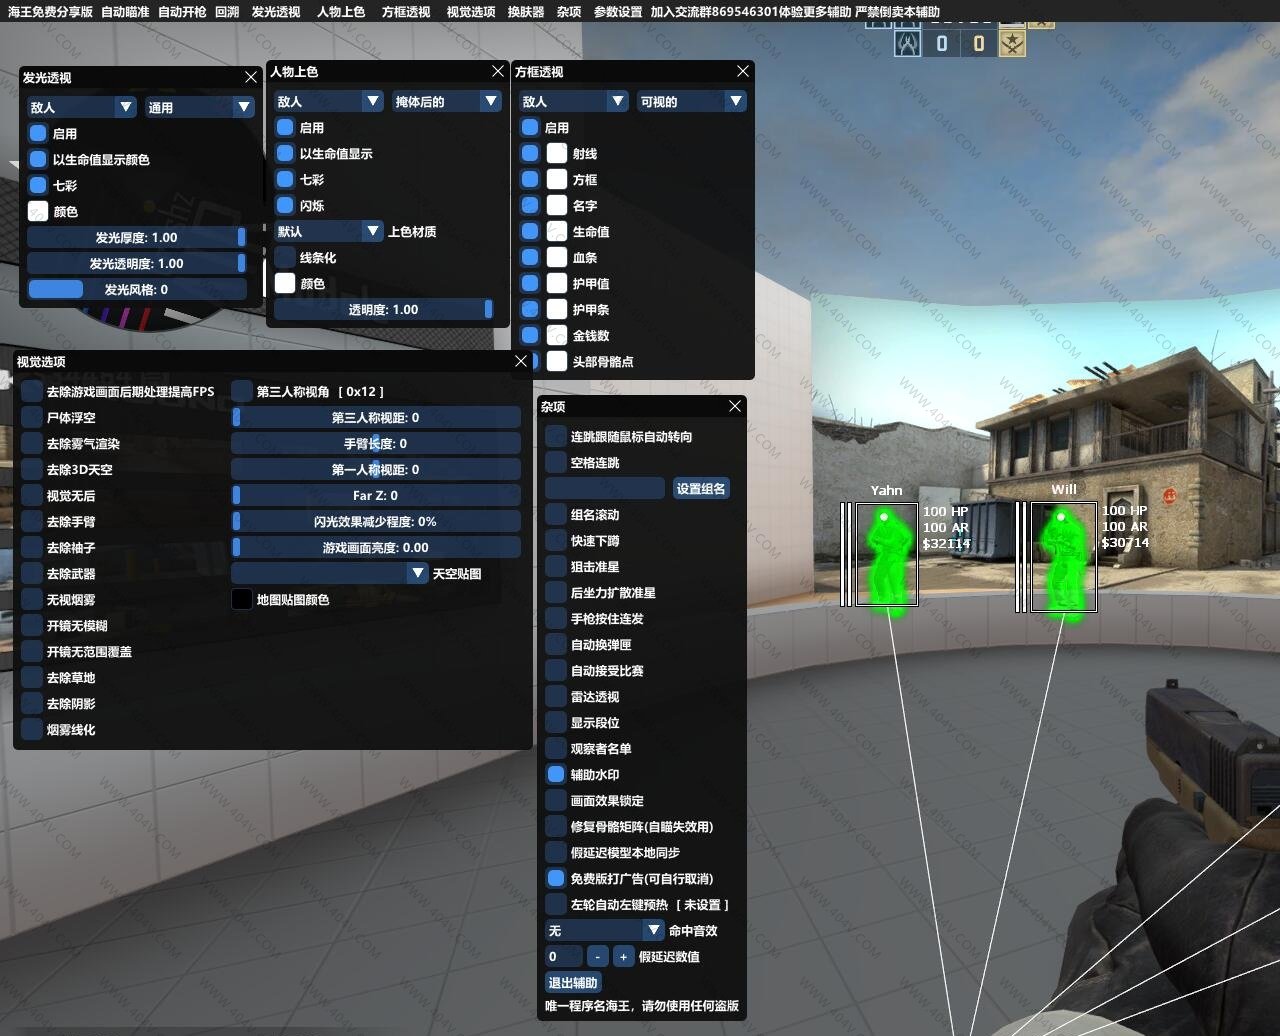Open the 上色材质 dropdown showing 默认
Screen dimensions: 1280x1036
click(329, 231)
